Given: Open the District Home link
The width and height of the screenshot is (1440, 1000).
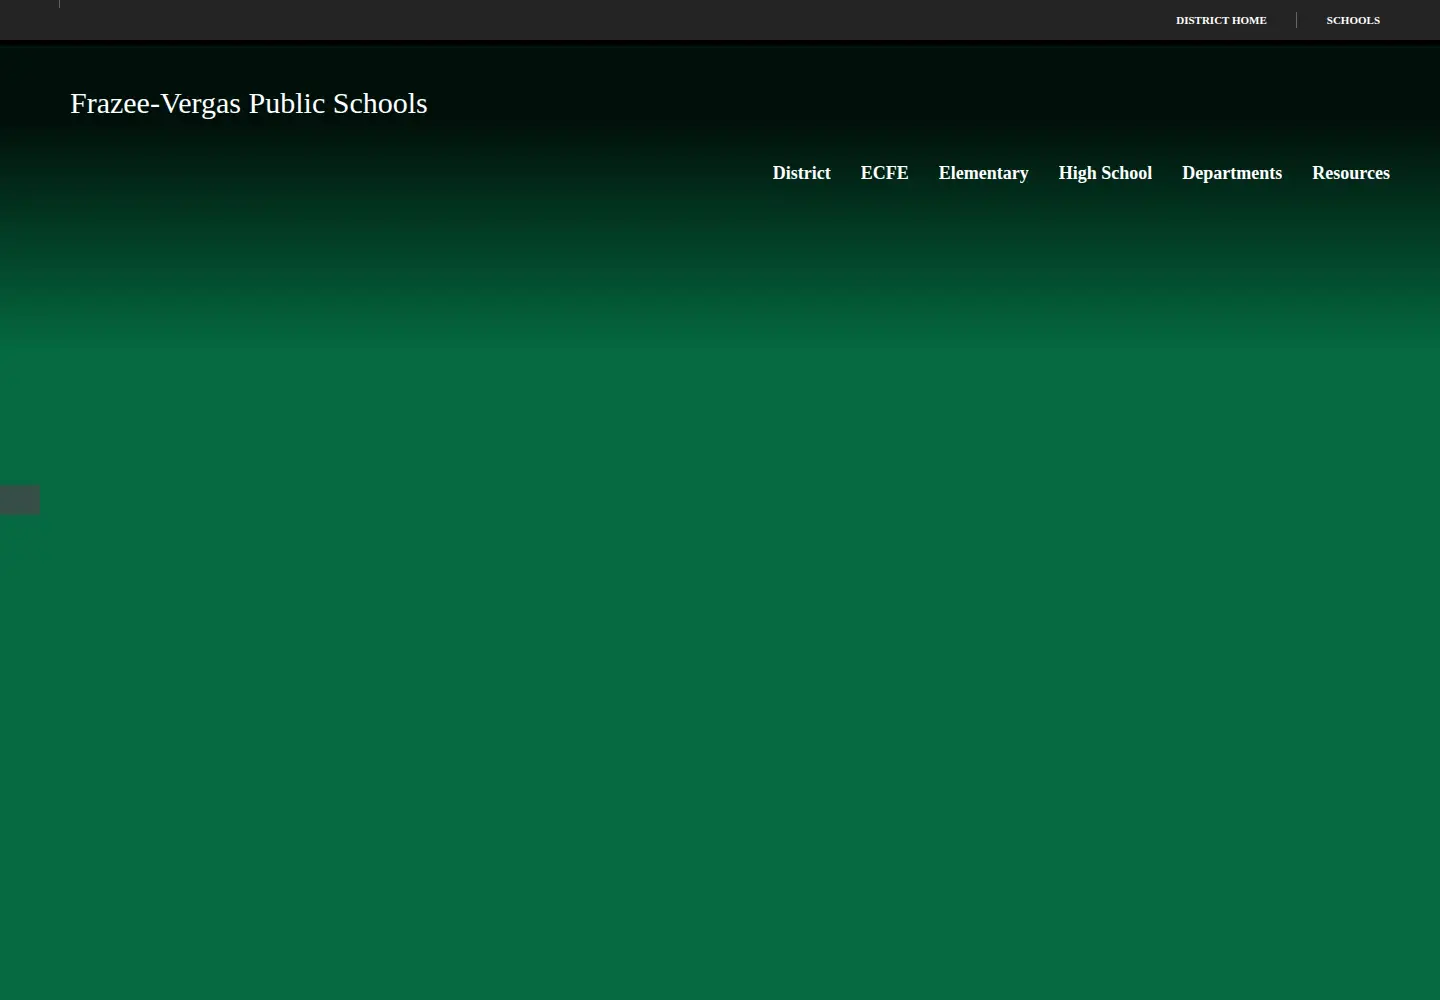Looking at the screenshot, I should click(x=1221, y=20).
